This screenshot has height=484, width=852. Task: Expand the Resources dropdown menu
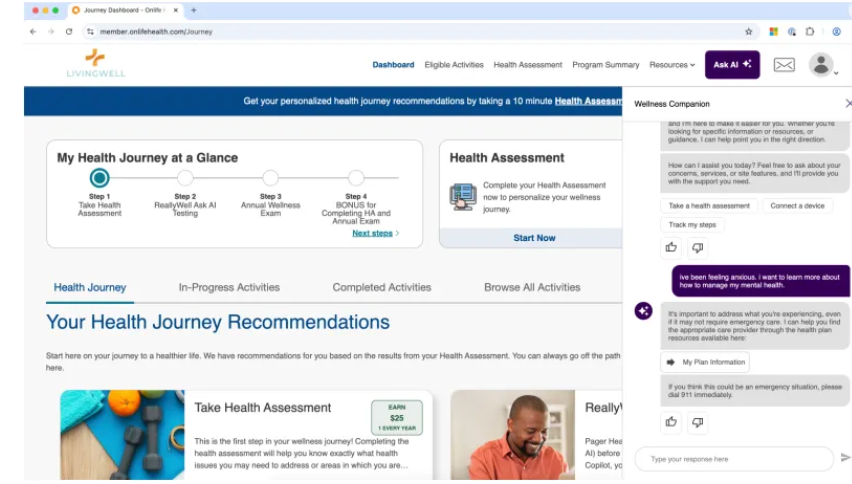(671, 65)
